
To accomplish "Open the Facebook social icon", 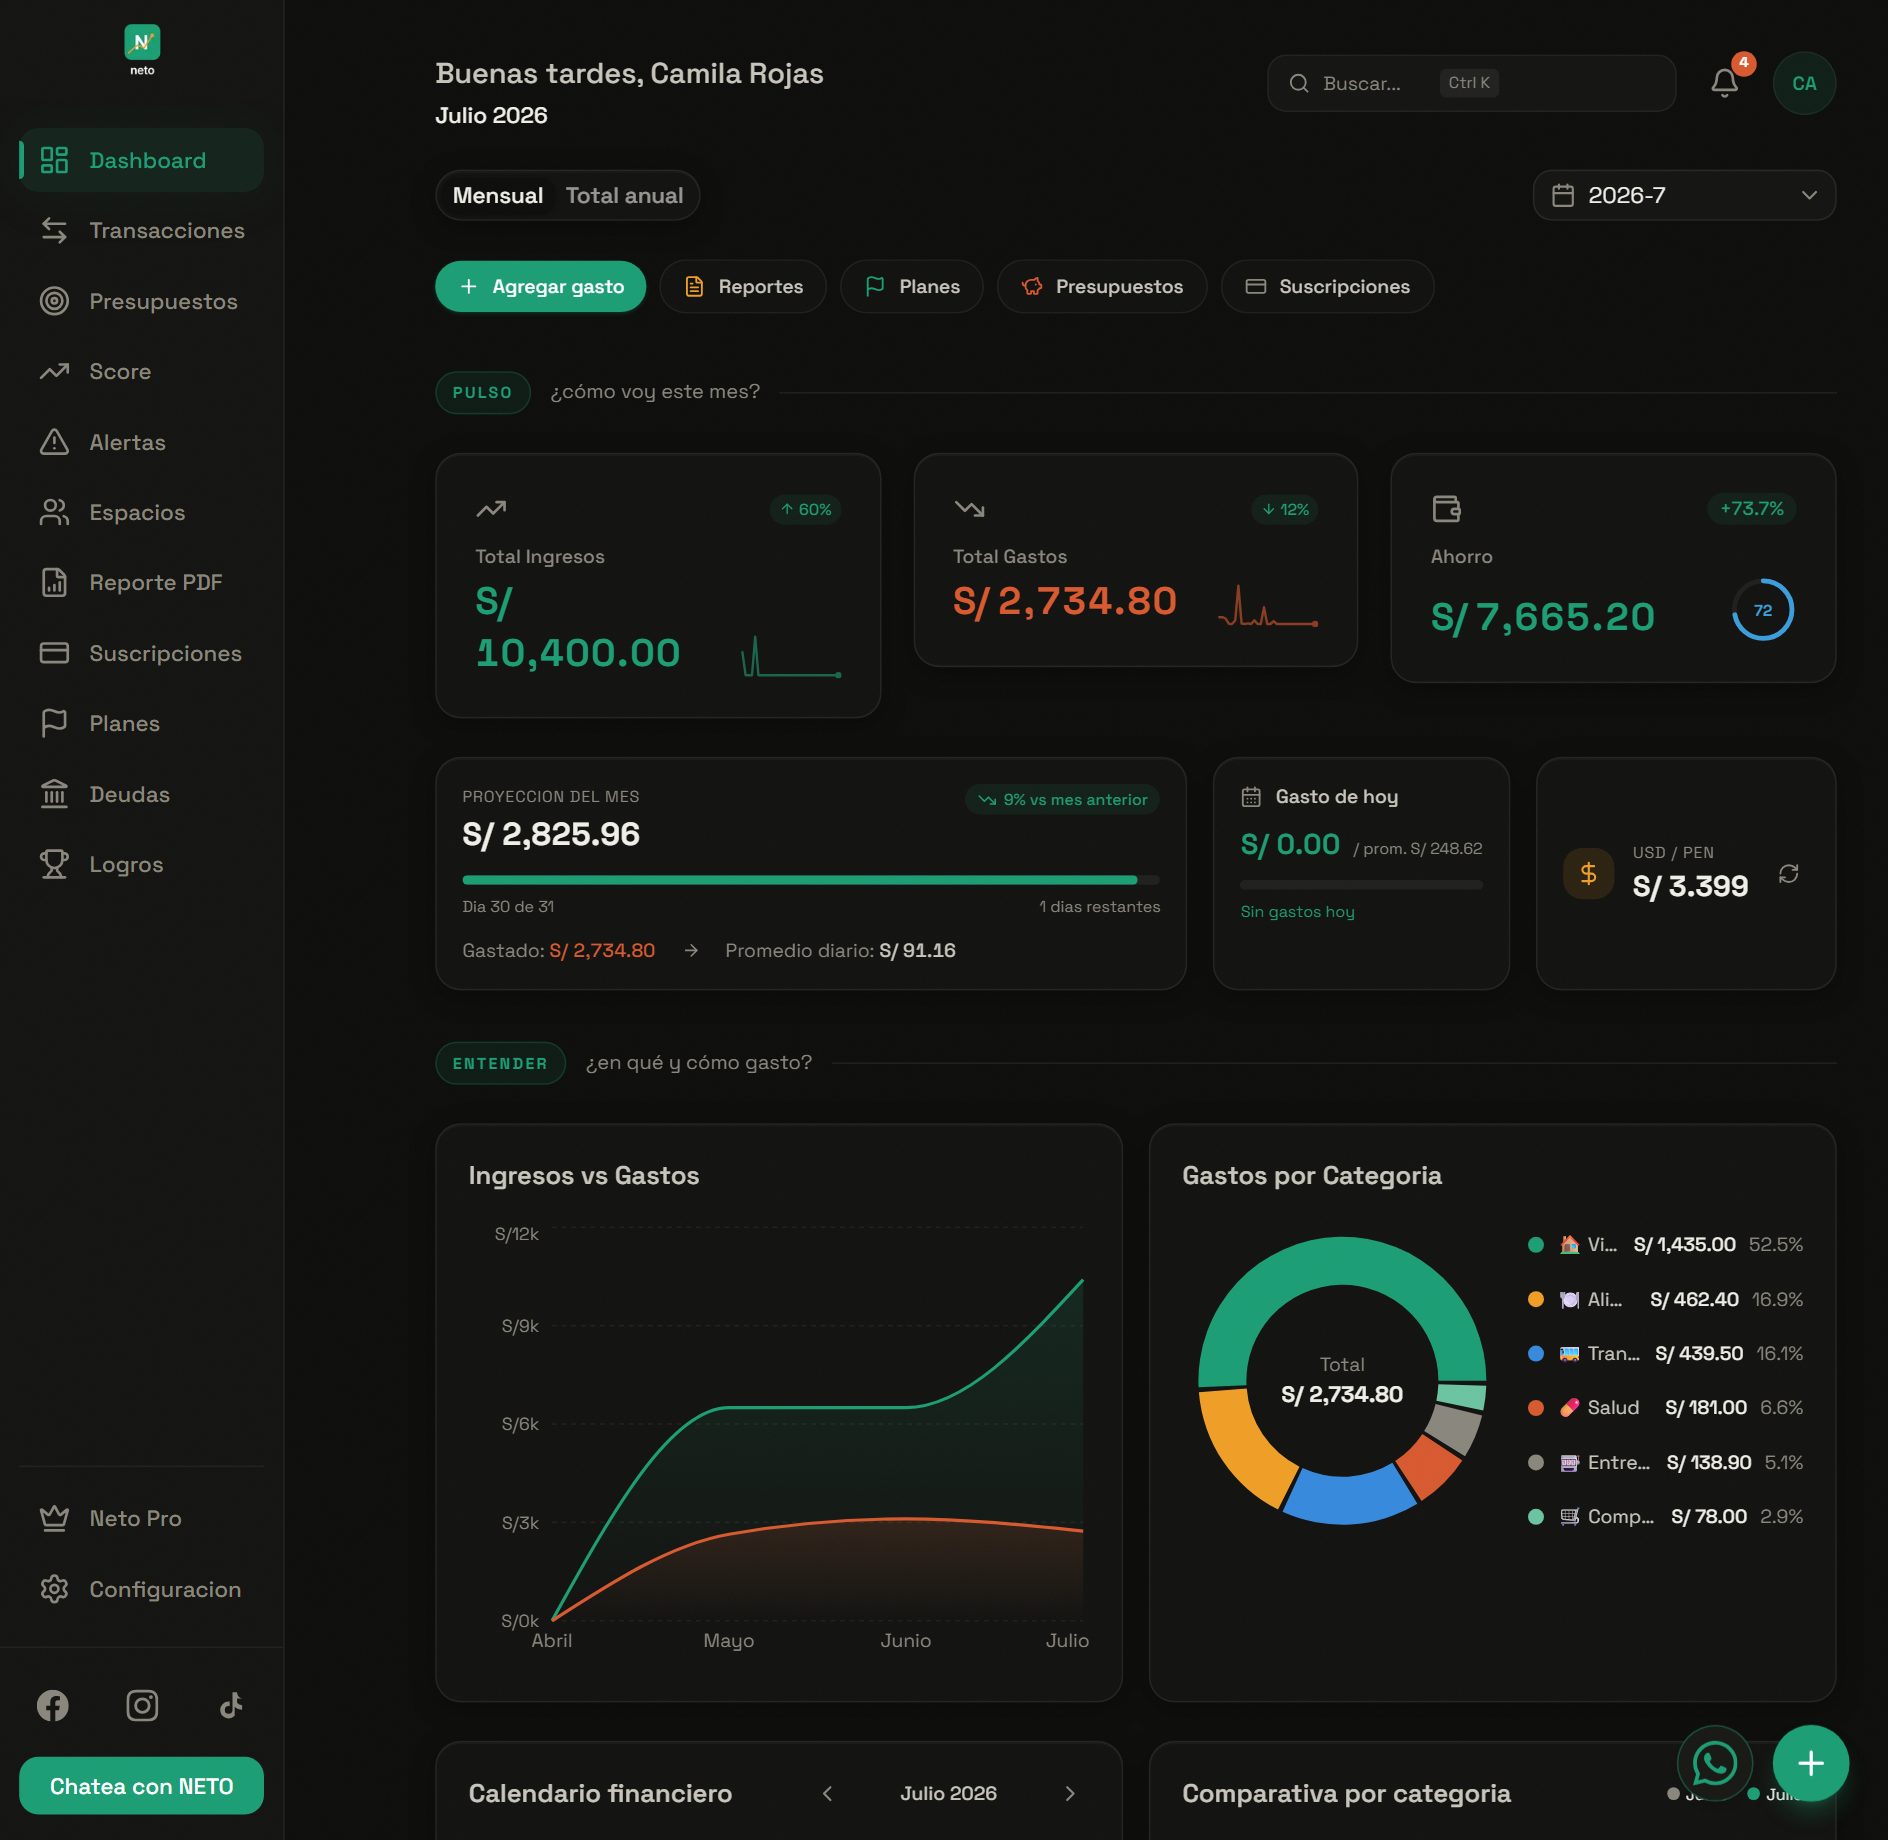I will pos(53,1705).
